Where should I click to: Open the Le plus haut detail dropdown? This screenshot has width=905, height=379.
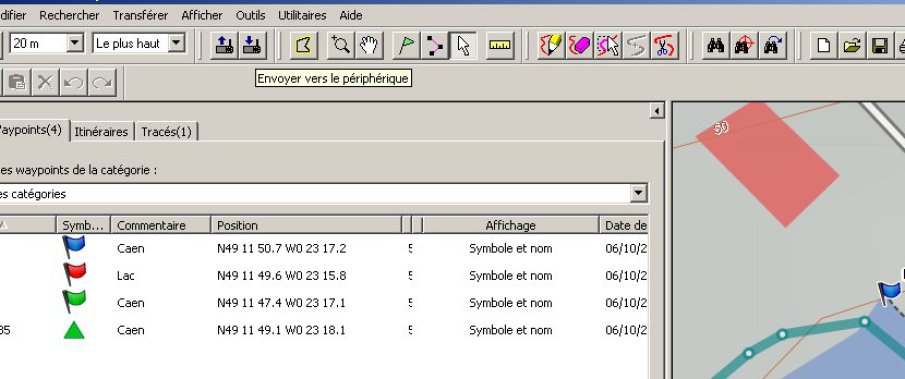pos(177,43)
